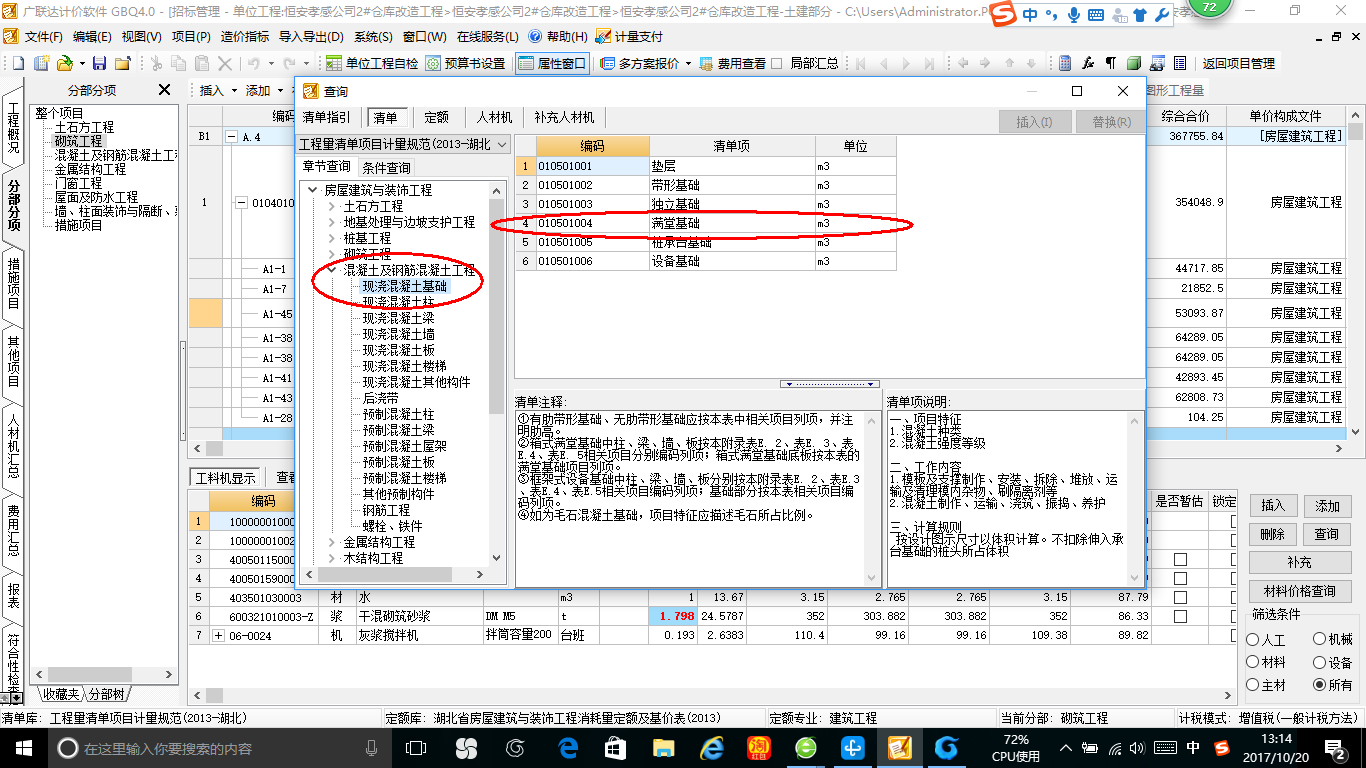The height and width of the screenshot is (768, 1366).
Task: Open File Explorer from taskbar
Action: click(x=664, y=747)
